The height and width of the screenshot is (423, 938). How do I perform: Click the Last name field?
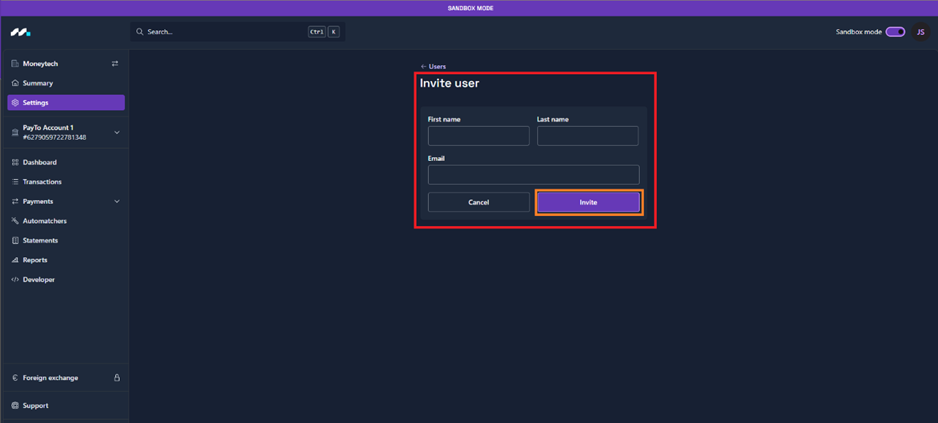pos(587,136)
